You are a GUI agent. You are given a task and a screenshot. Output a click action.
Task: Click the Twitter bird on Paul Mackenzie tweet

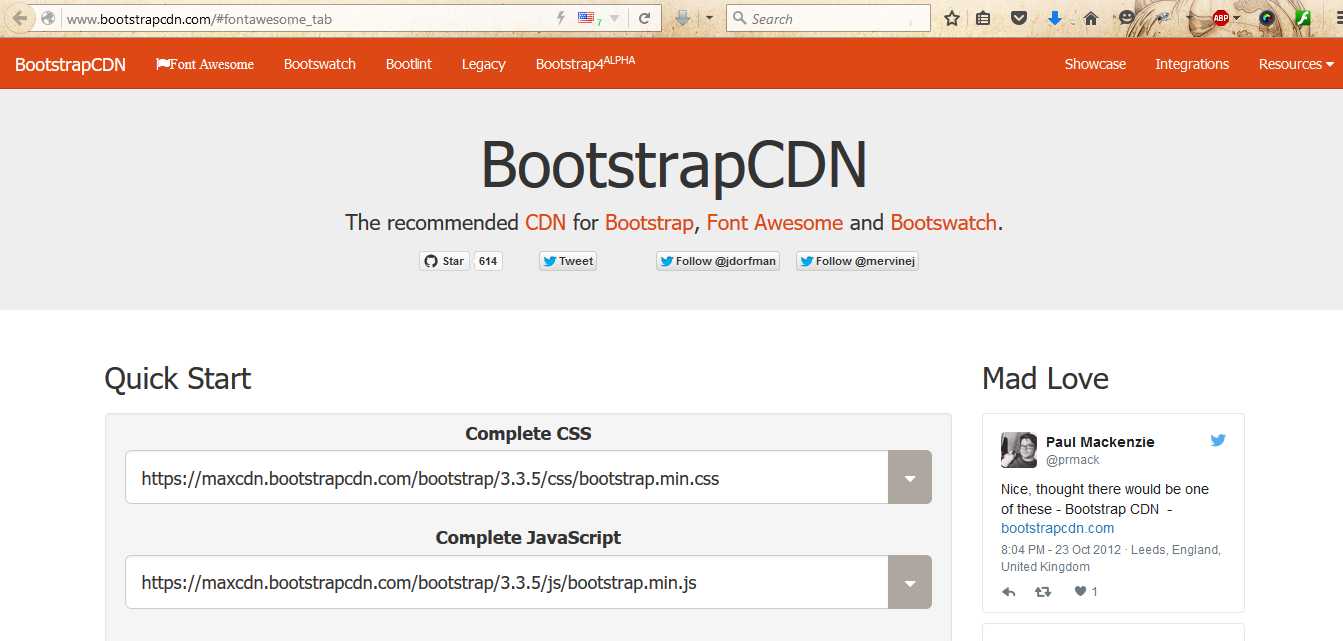1218,440
